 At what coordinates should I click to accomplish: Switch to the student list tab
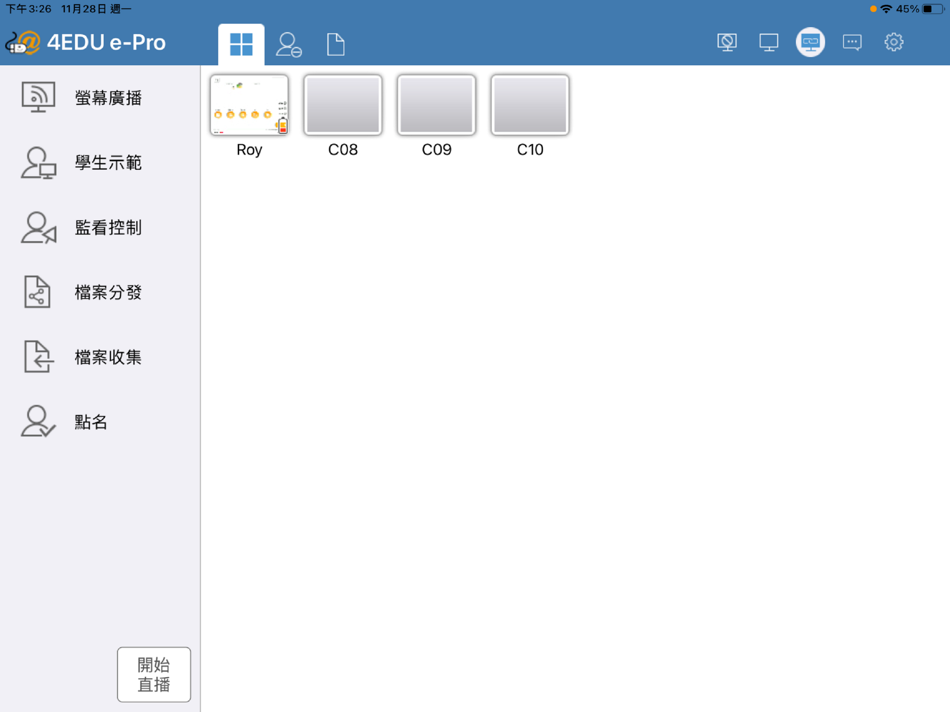point(288,45)
